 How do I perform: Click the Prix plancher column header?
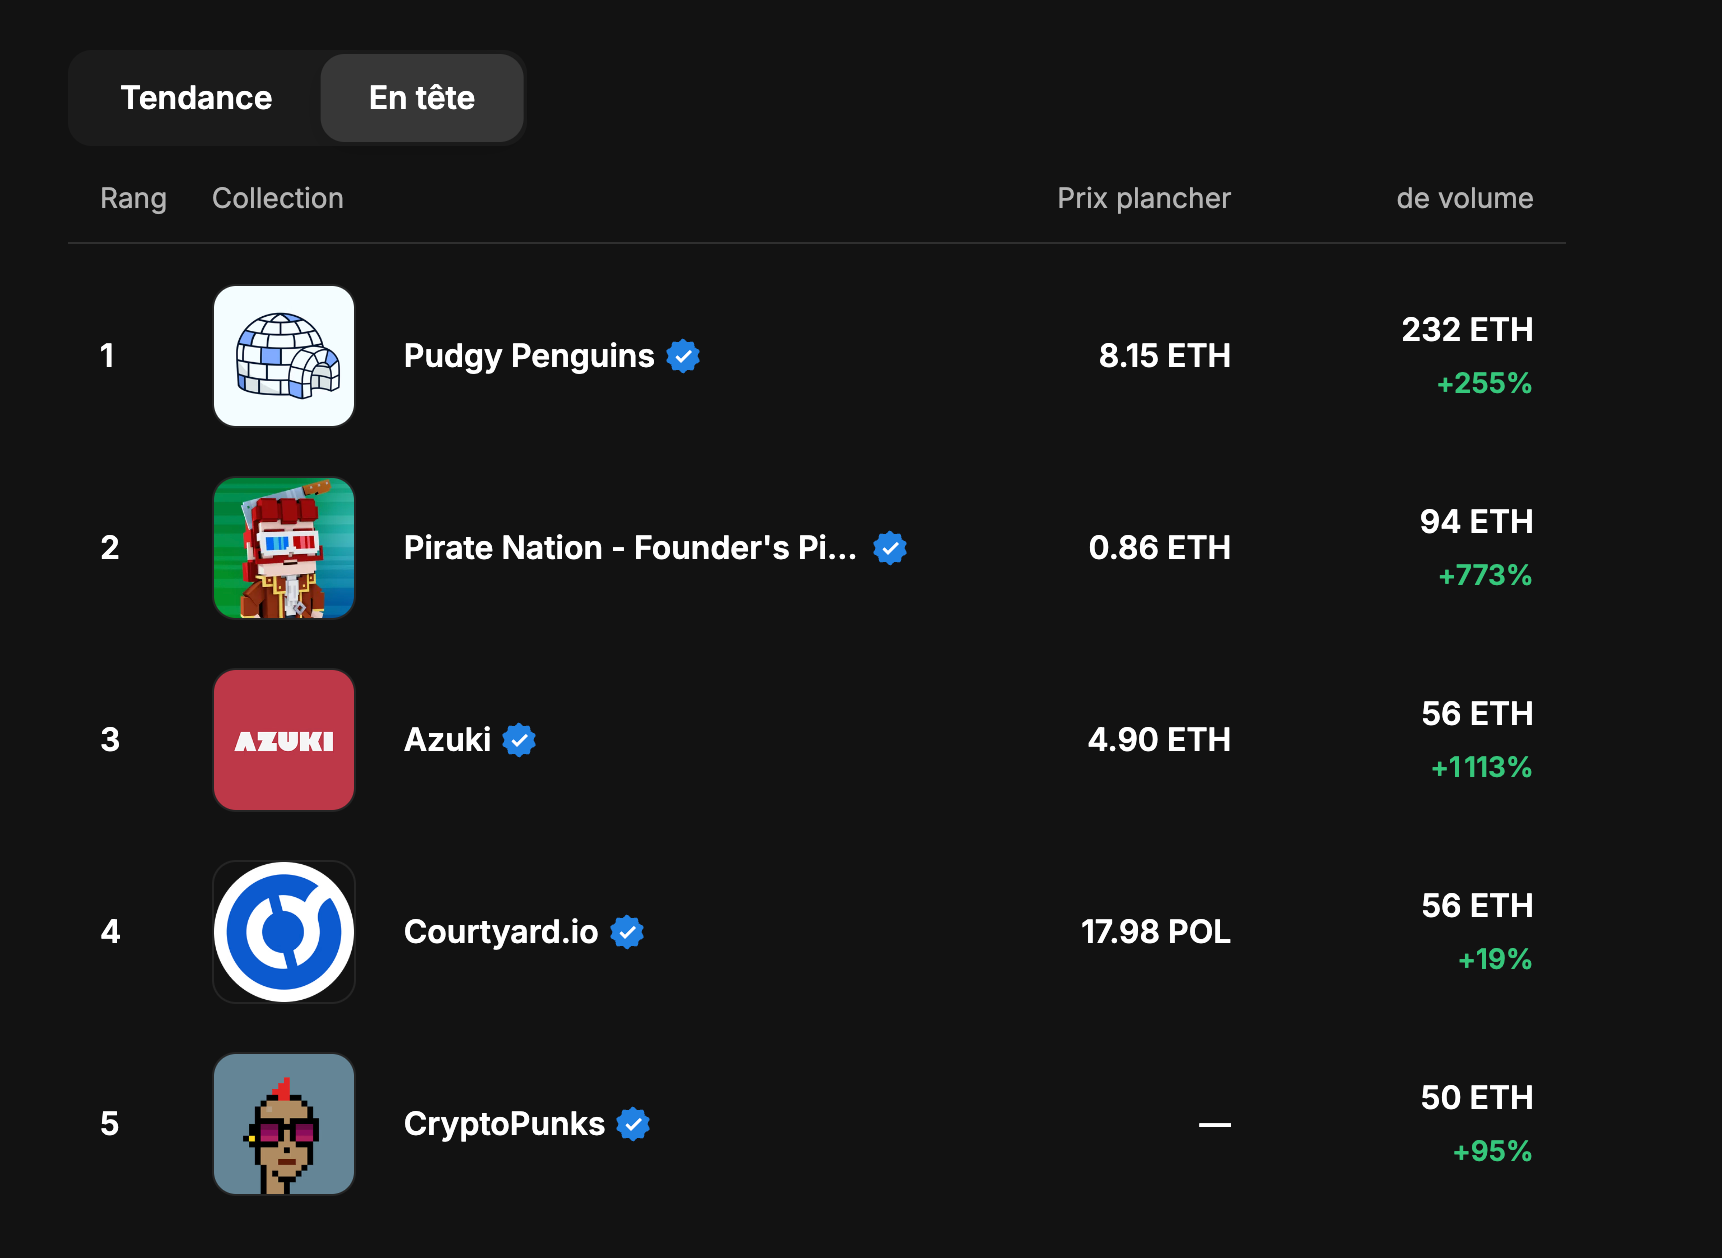(1144, 198)
